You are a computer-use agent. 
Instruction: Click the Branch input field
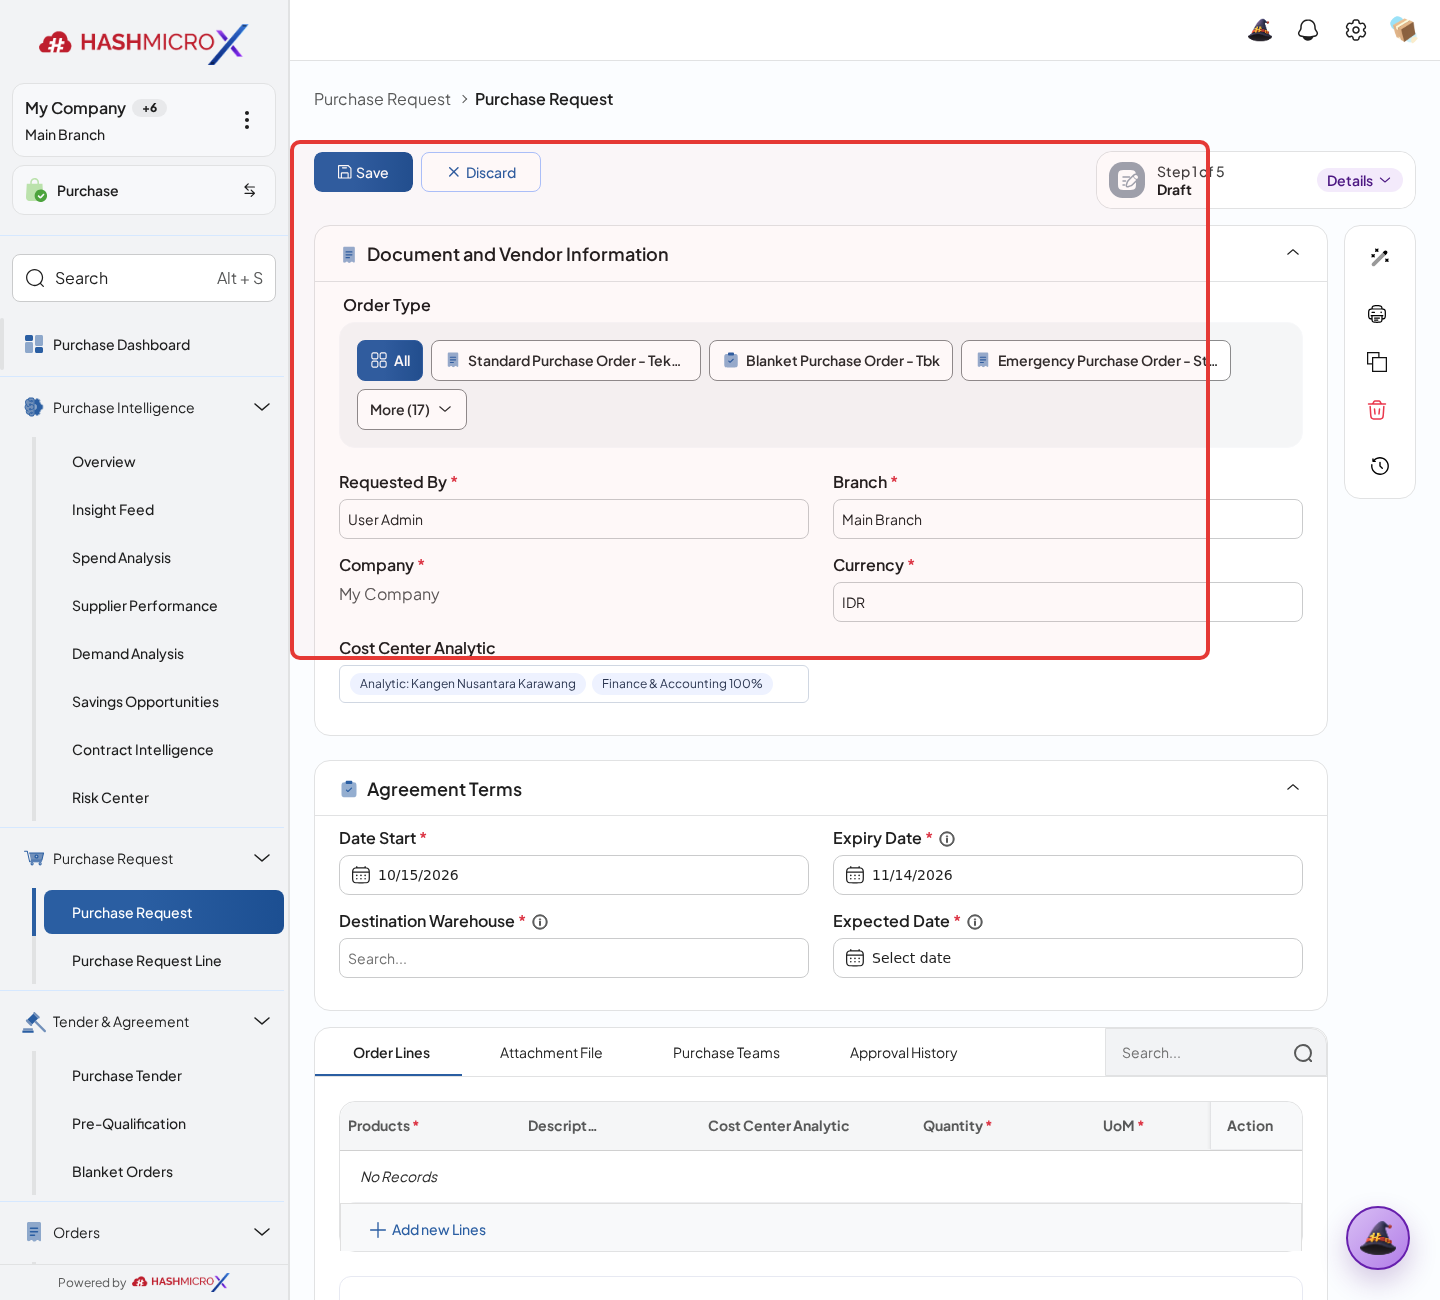pos(1068,519)
